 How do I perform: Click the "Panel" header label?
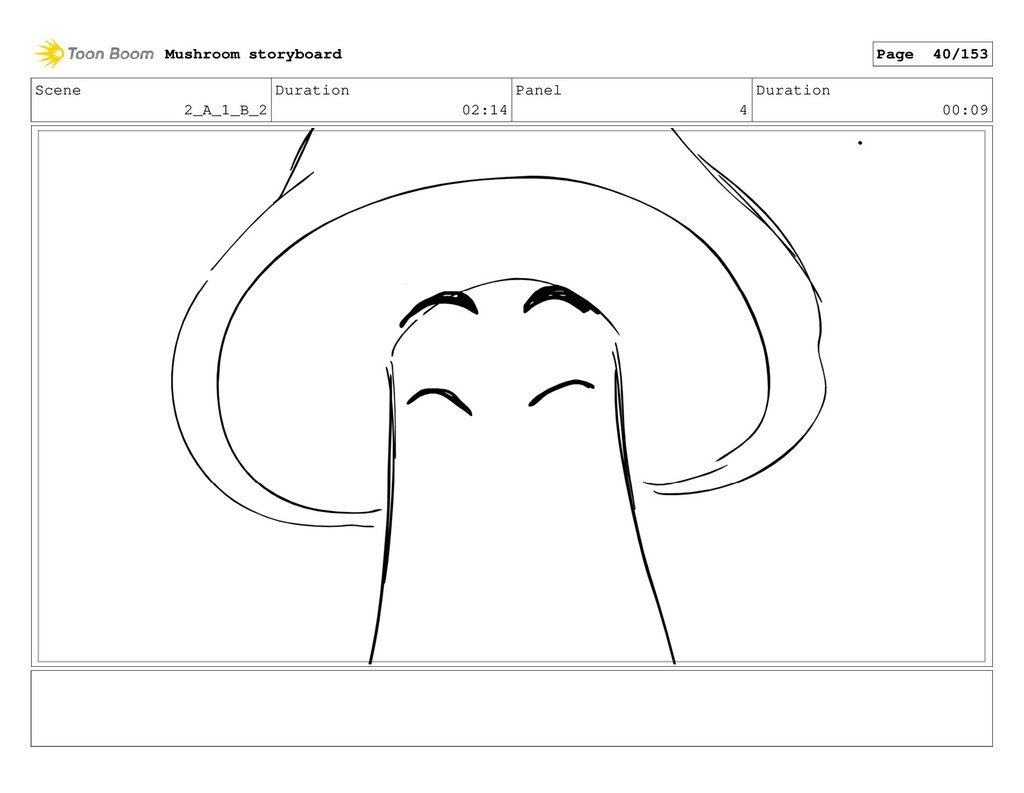pos(538,90)
